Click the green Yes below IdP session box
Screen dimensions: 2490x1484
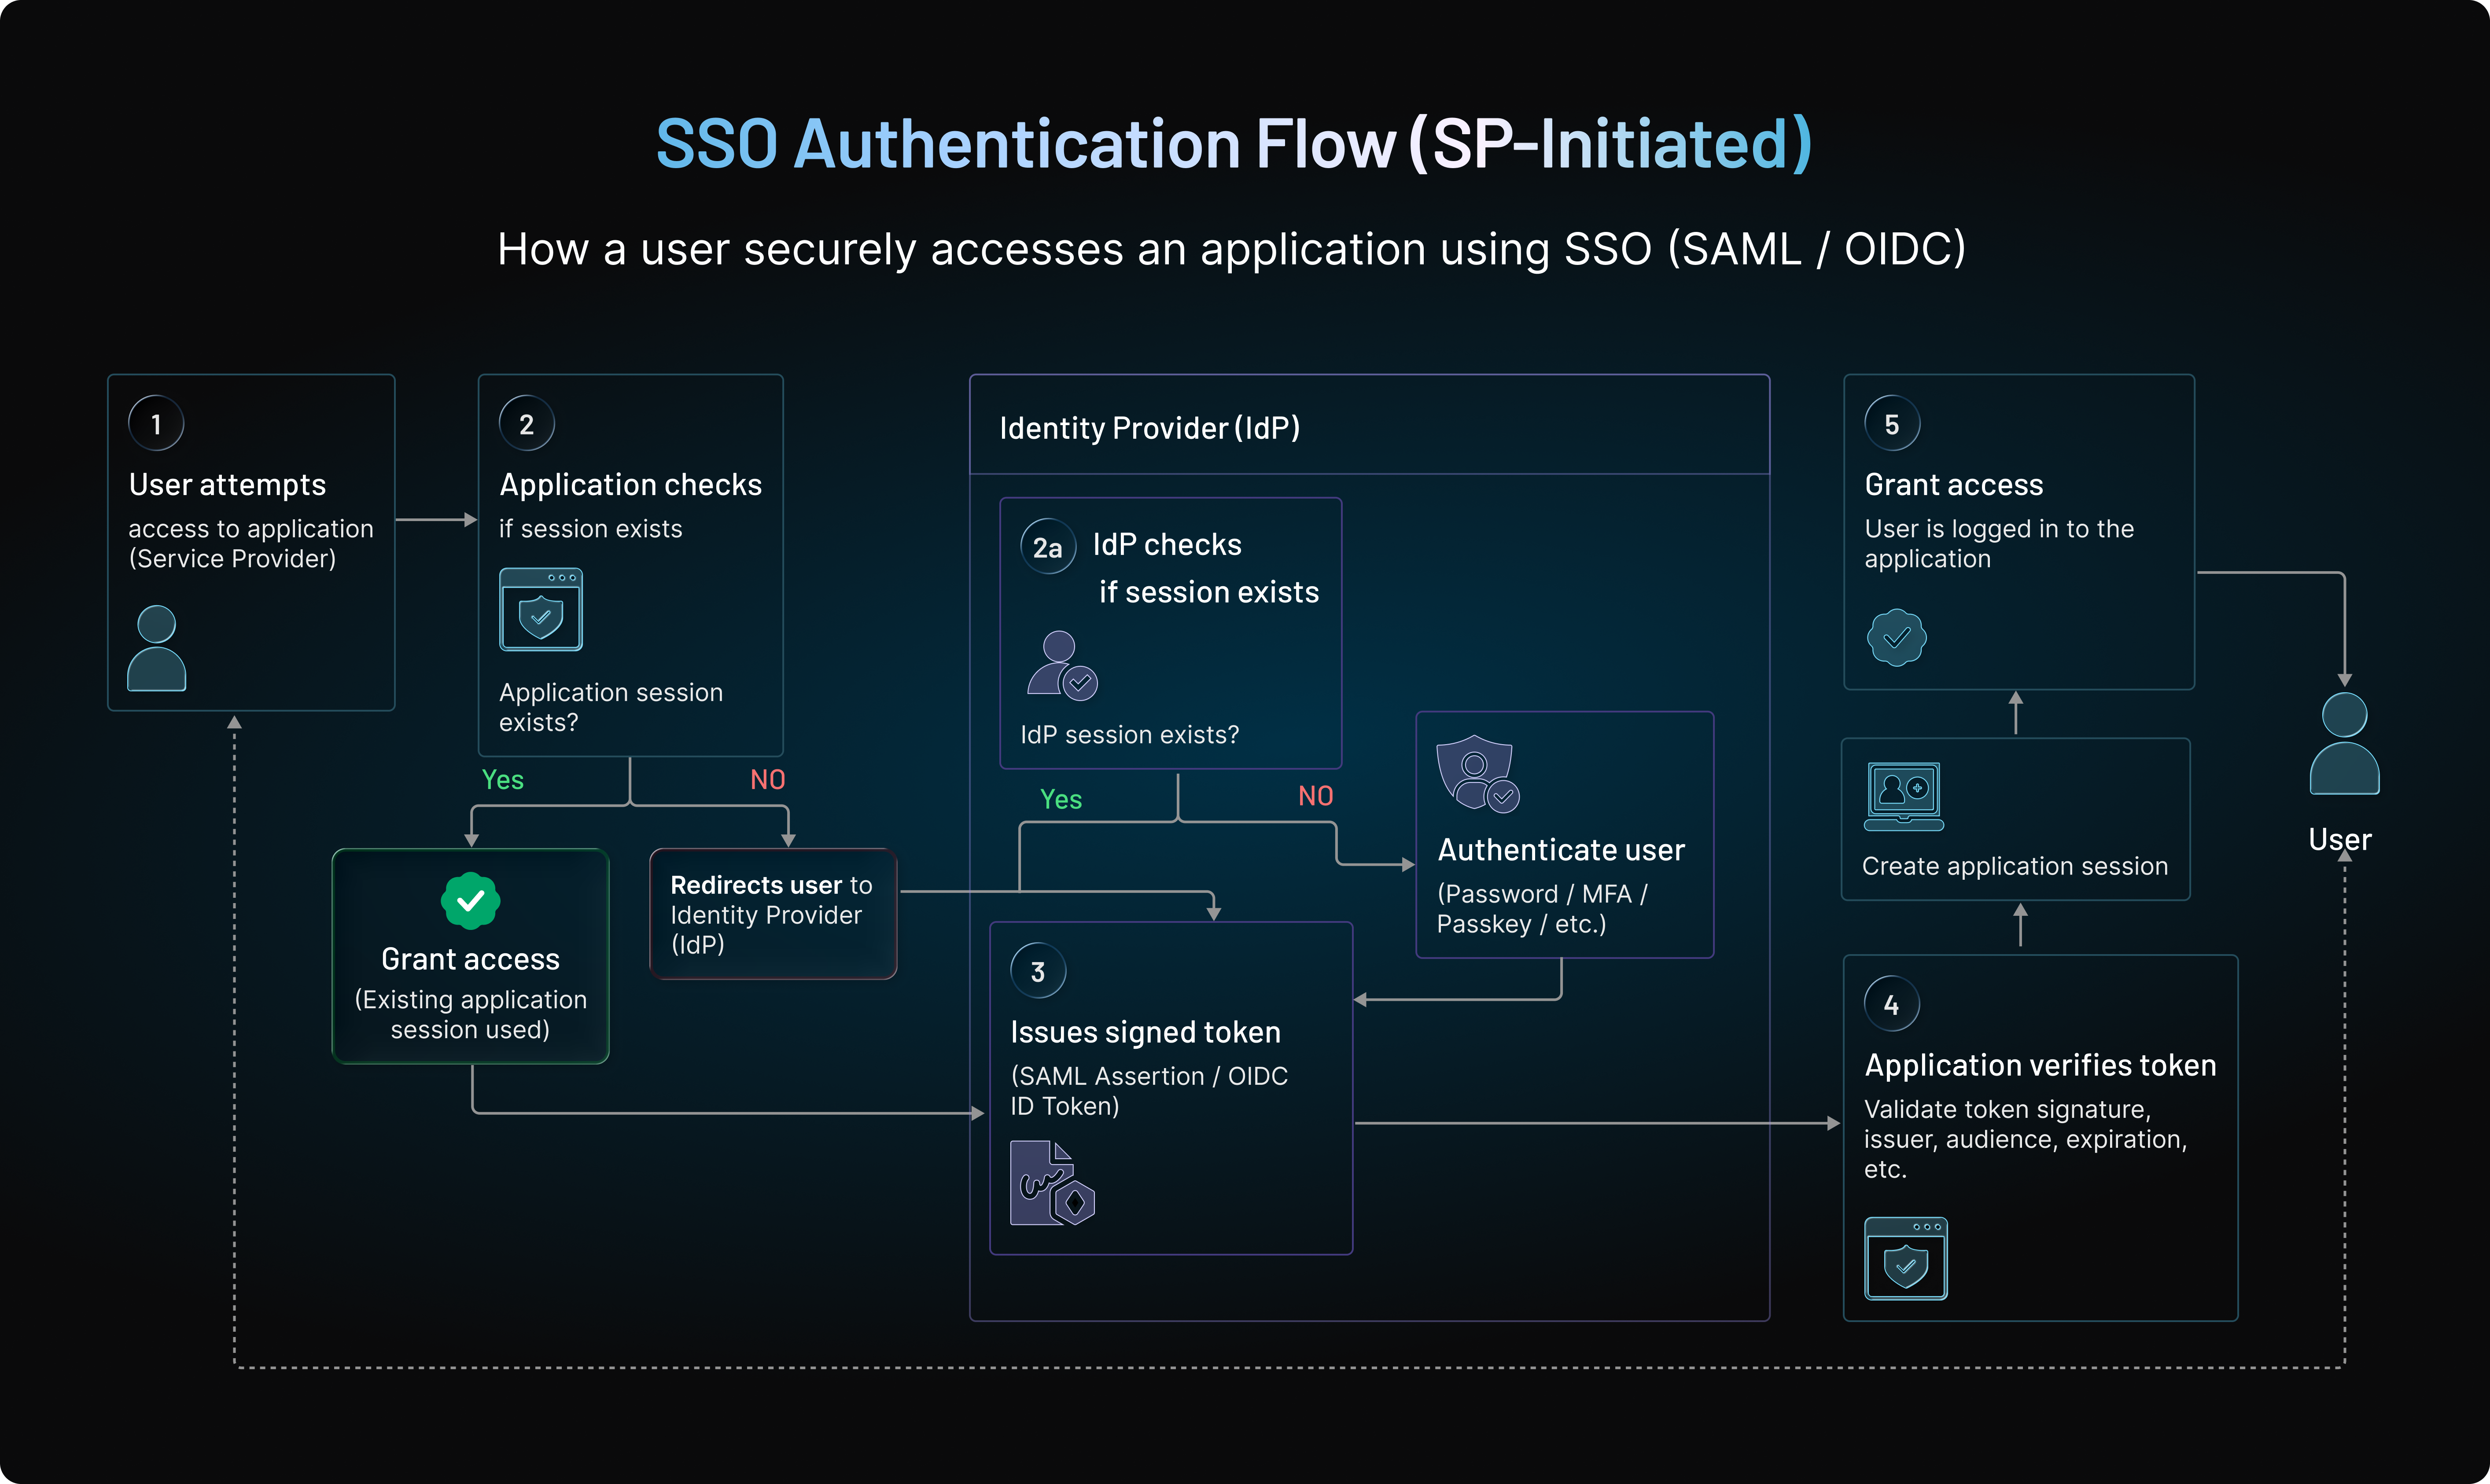tap(1060, 799)
